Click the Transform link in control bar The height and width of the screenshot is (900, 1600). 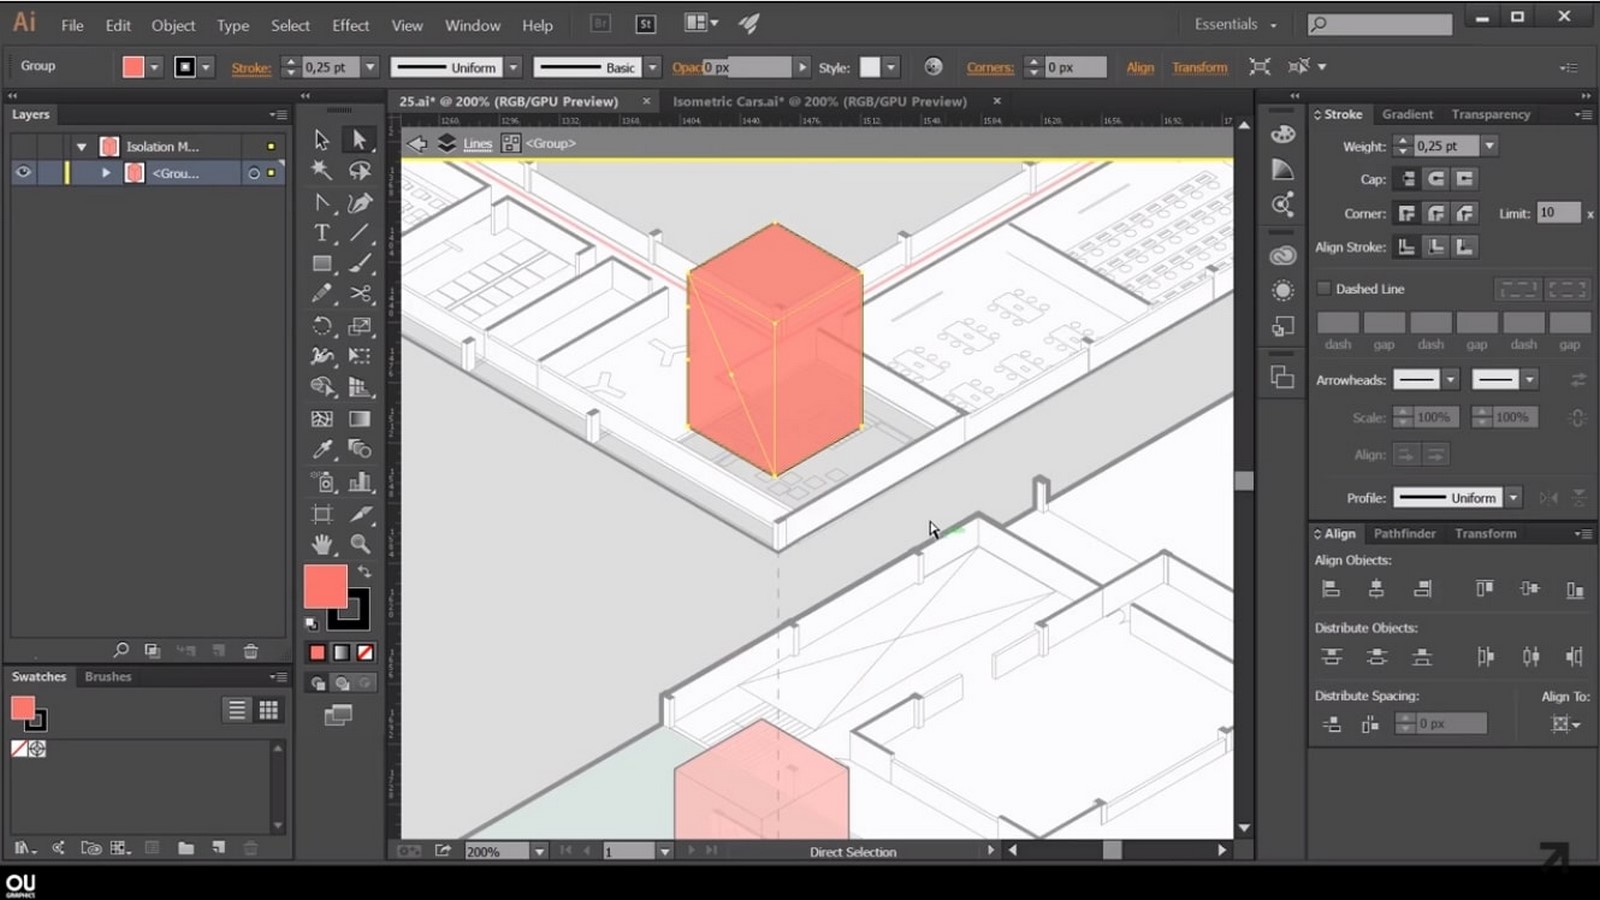(1199, 67)
